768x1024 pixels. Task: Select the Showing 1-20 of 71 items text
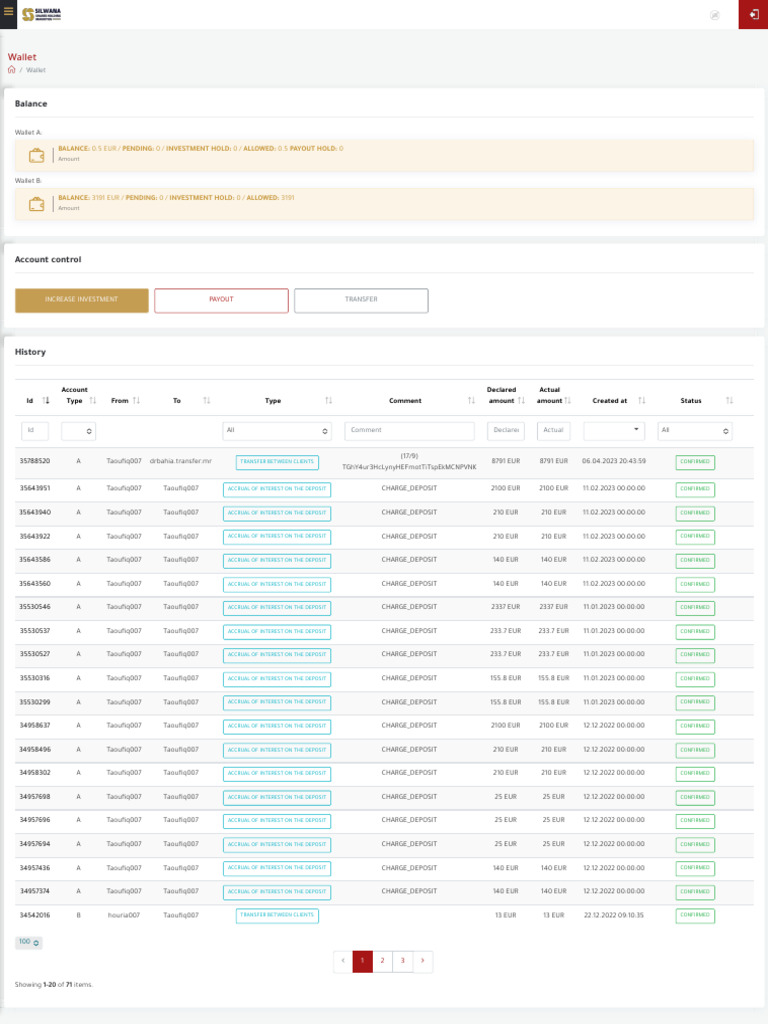coord(54,984)
